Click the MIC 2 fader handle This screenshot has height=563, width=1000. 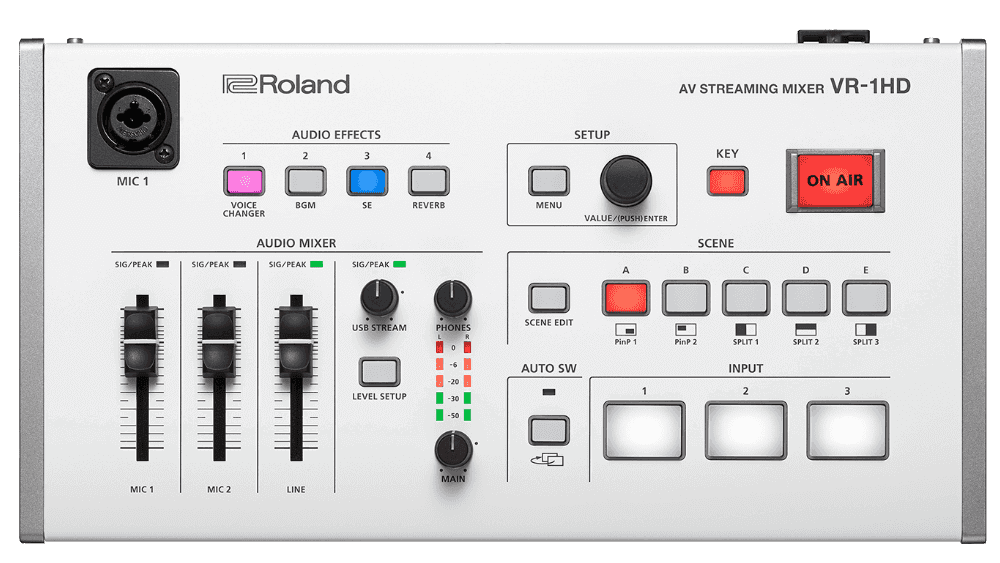coord(219,341)
